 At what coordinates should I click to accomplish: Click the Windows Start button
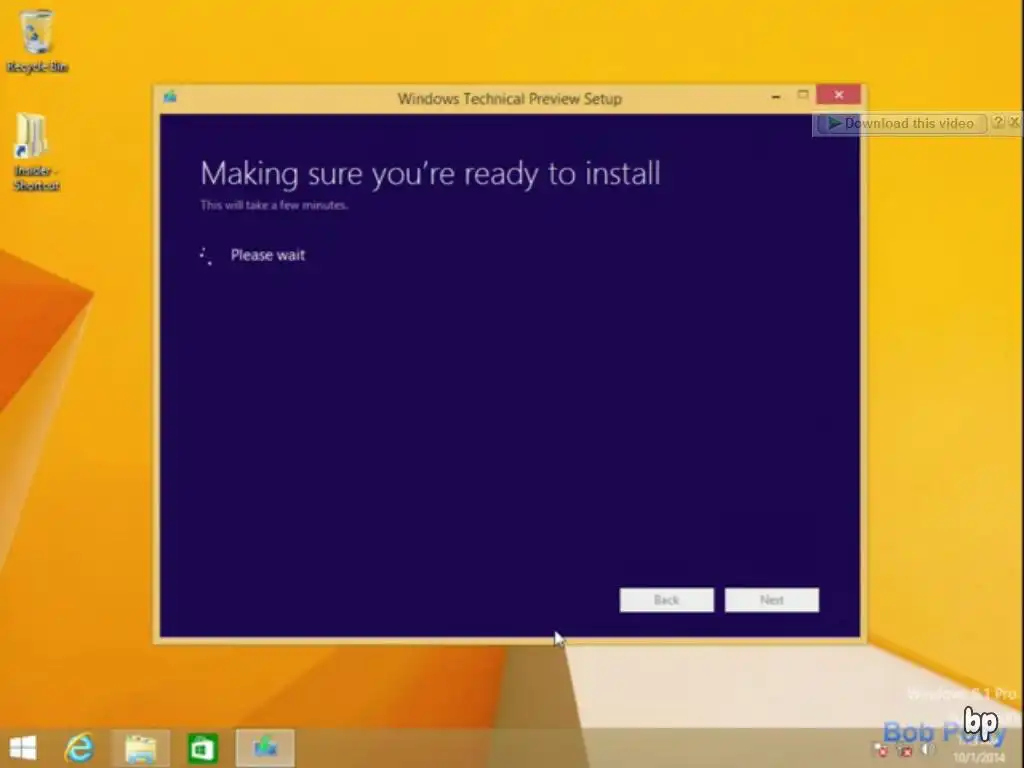click(23, 748)
